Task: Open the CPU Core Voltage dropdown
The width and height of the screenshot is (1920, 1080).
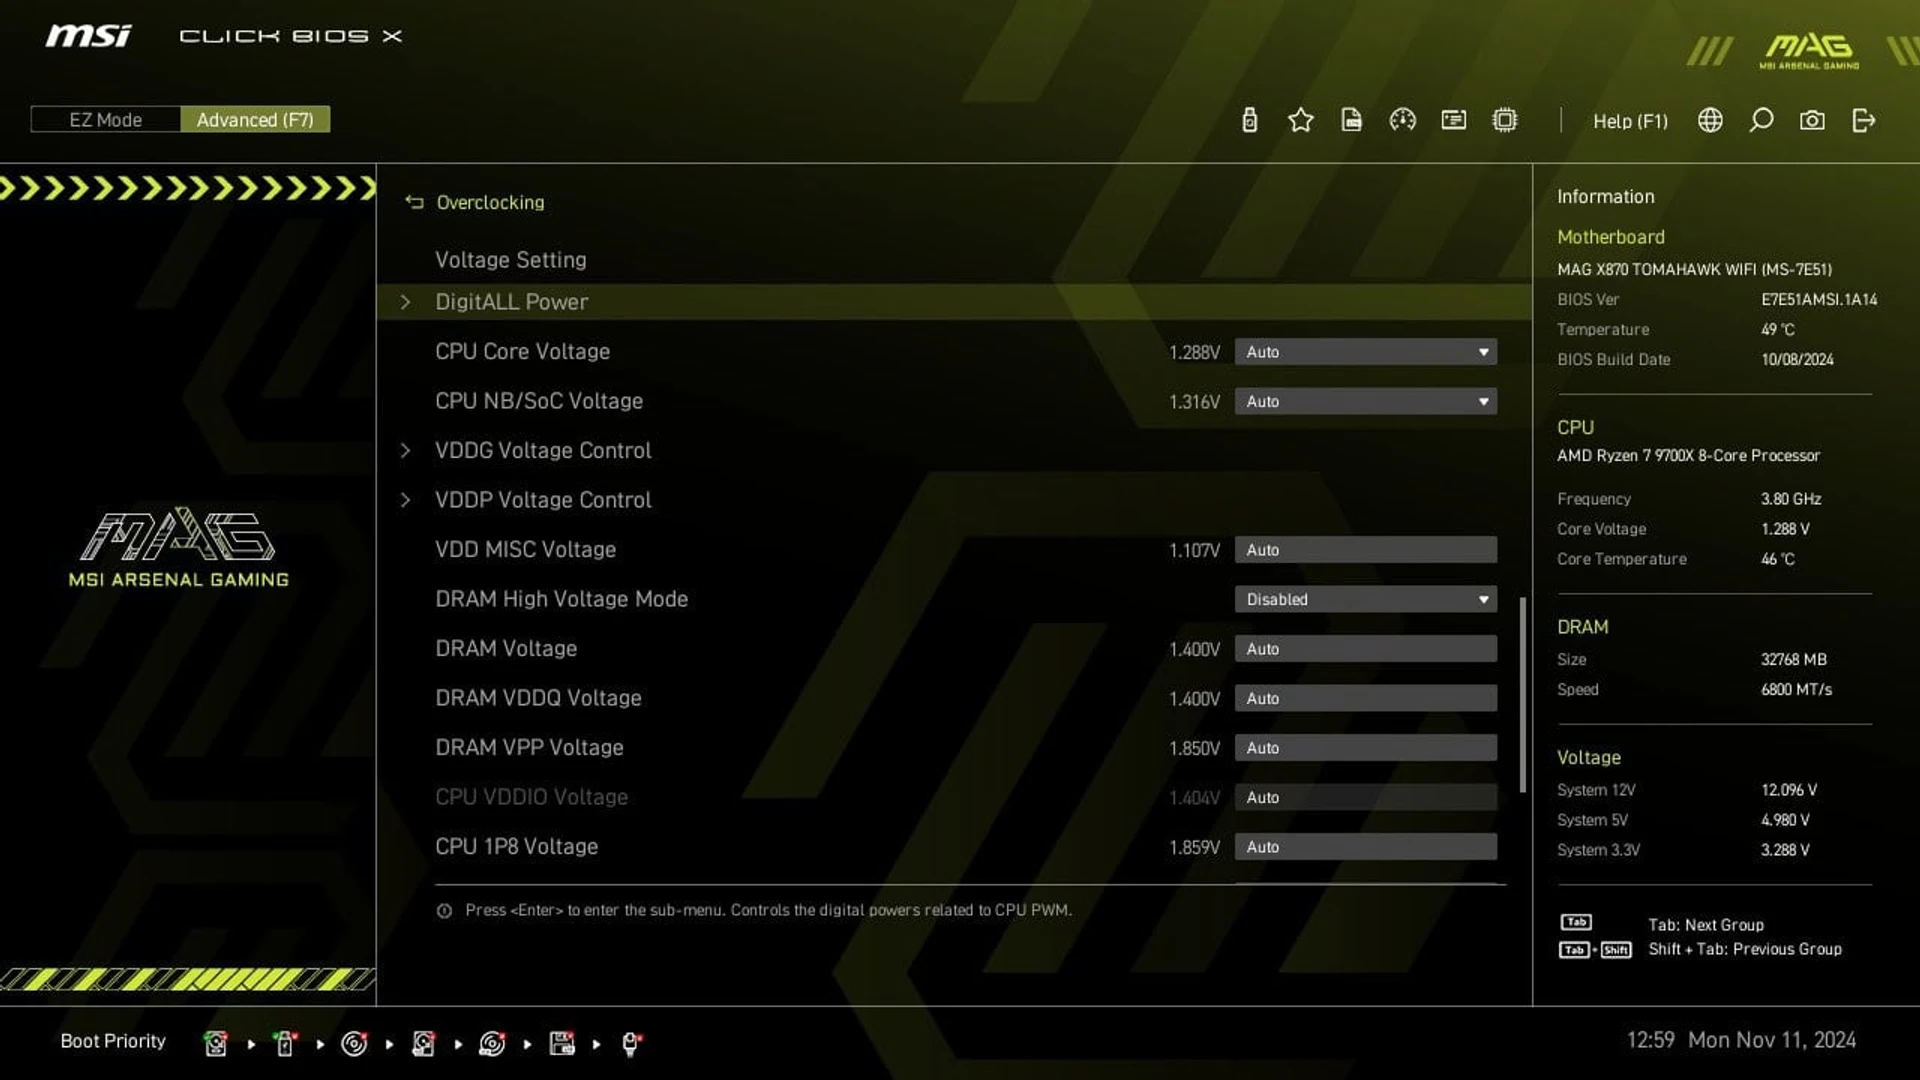Action: point(1365,352)
